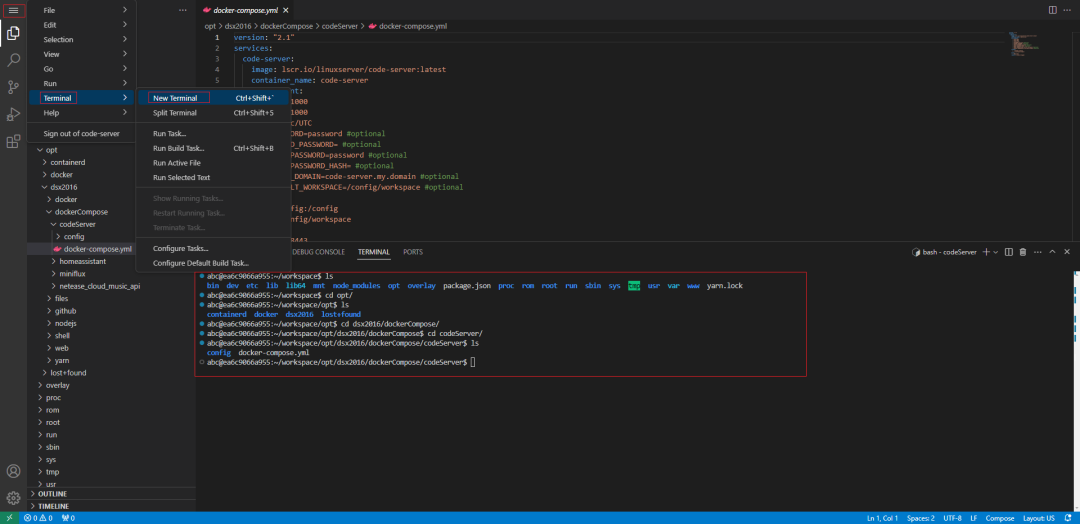Open the Extensions view
Viewport: 1080px width, 524px height.
[x=13, y=142]
